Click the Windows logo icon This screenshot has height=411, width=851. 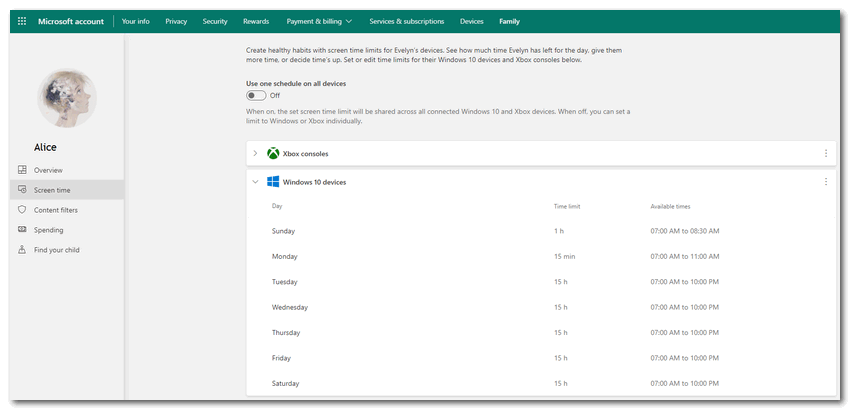point(273,182)
